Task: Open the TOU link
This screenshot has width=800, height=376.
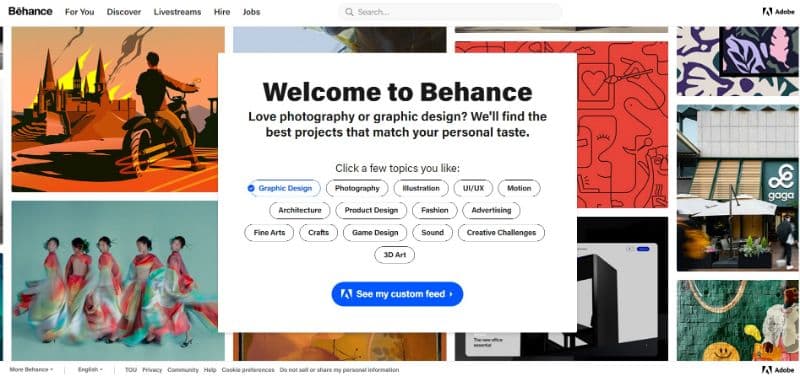Action: pyautogui.click(x=131, y=370)
